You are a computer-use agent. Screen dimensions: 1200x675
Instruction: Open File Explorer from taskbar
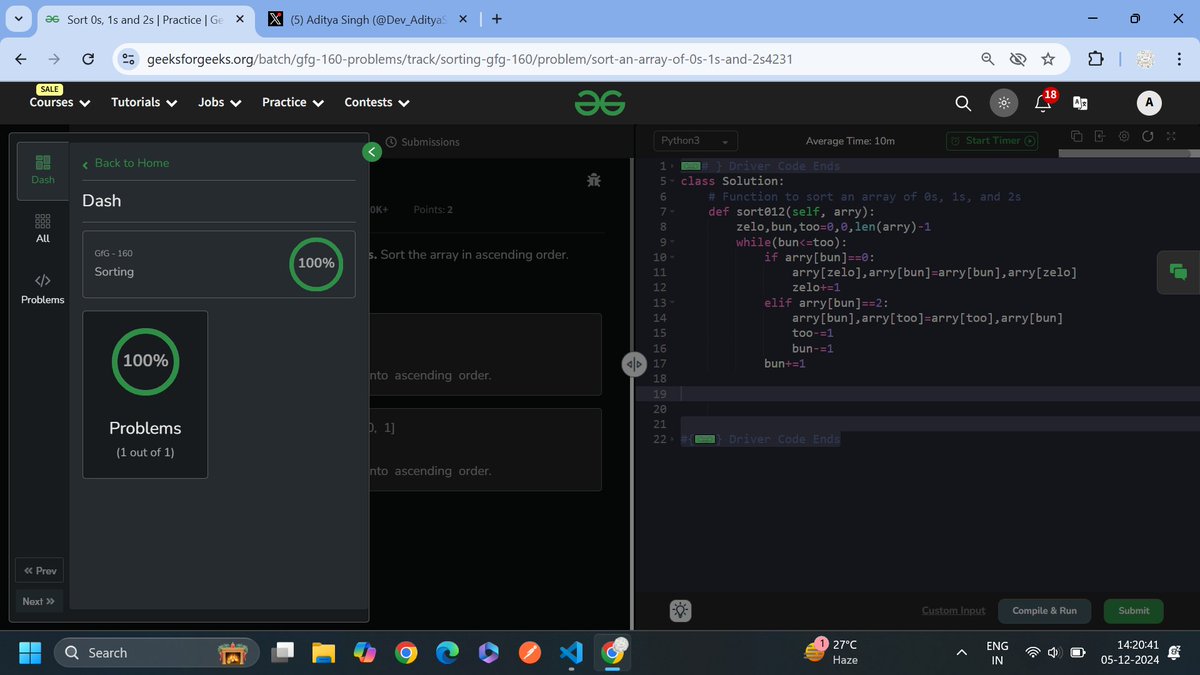[x=323, y=653]
